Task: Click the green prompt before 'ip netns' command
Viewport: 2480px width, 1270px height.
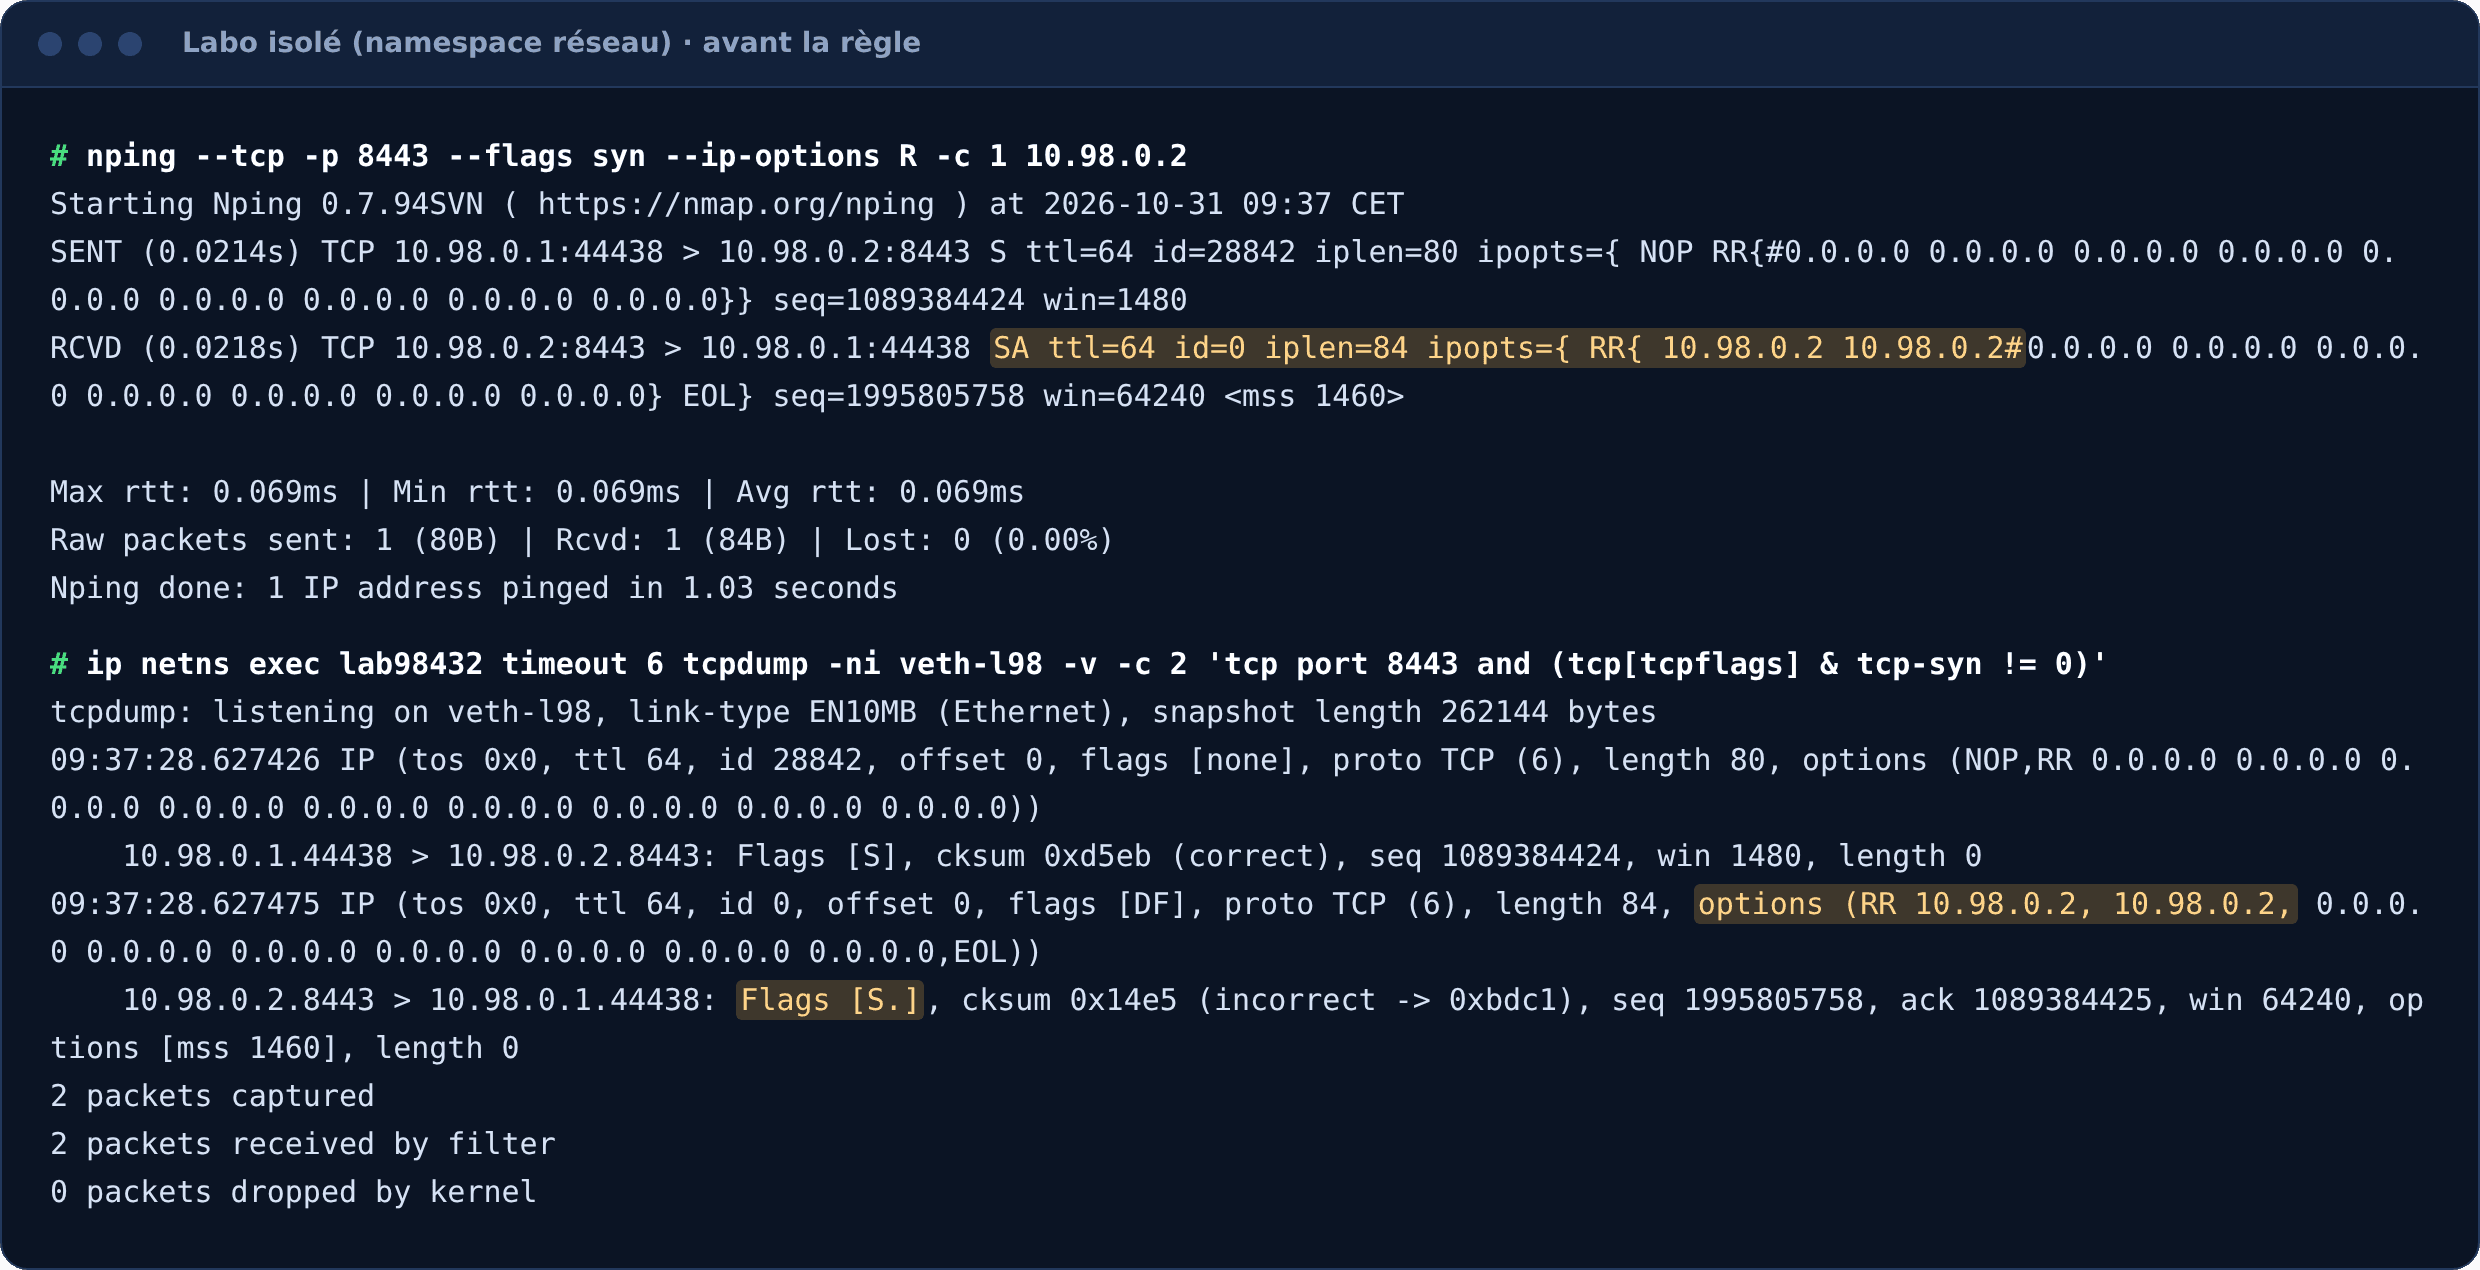Action: coord(59,664)
